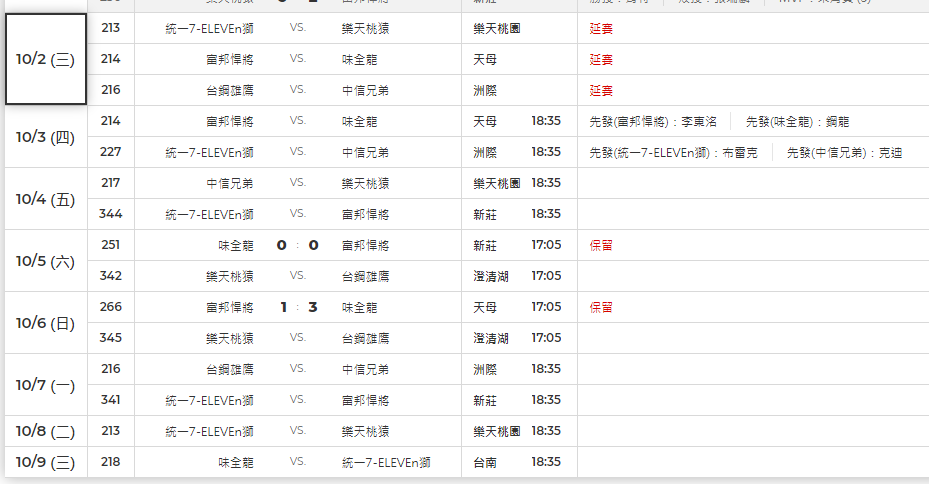
Task: Click starter 先發(味全龍):鋼龍
Action: pos(797,121)
